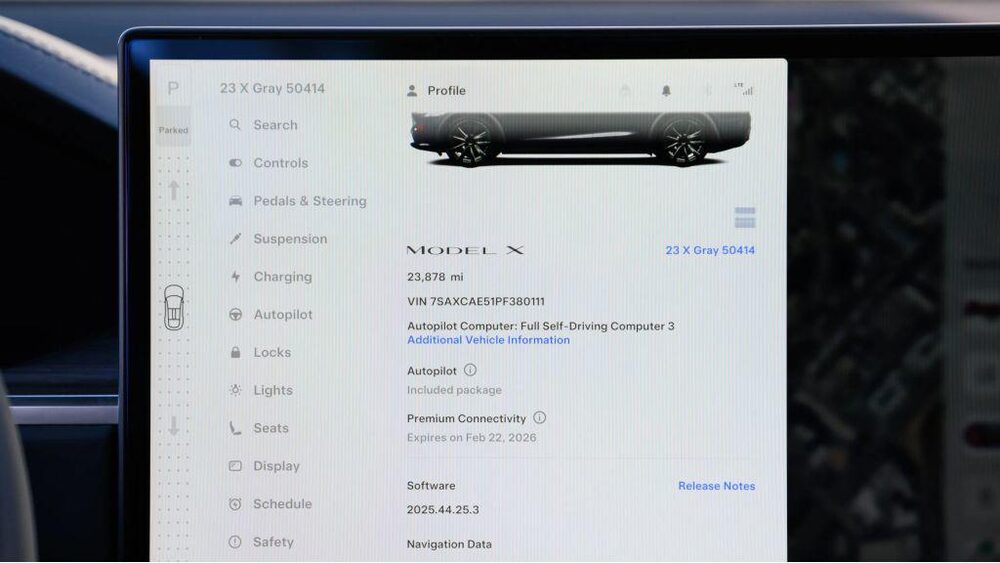The width and height of the screenshot is (1000, 563).
Task: Click the Autopilot info circle icon
Action: [x=470, y=370]
